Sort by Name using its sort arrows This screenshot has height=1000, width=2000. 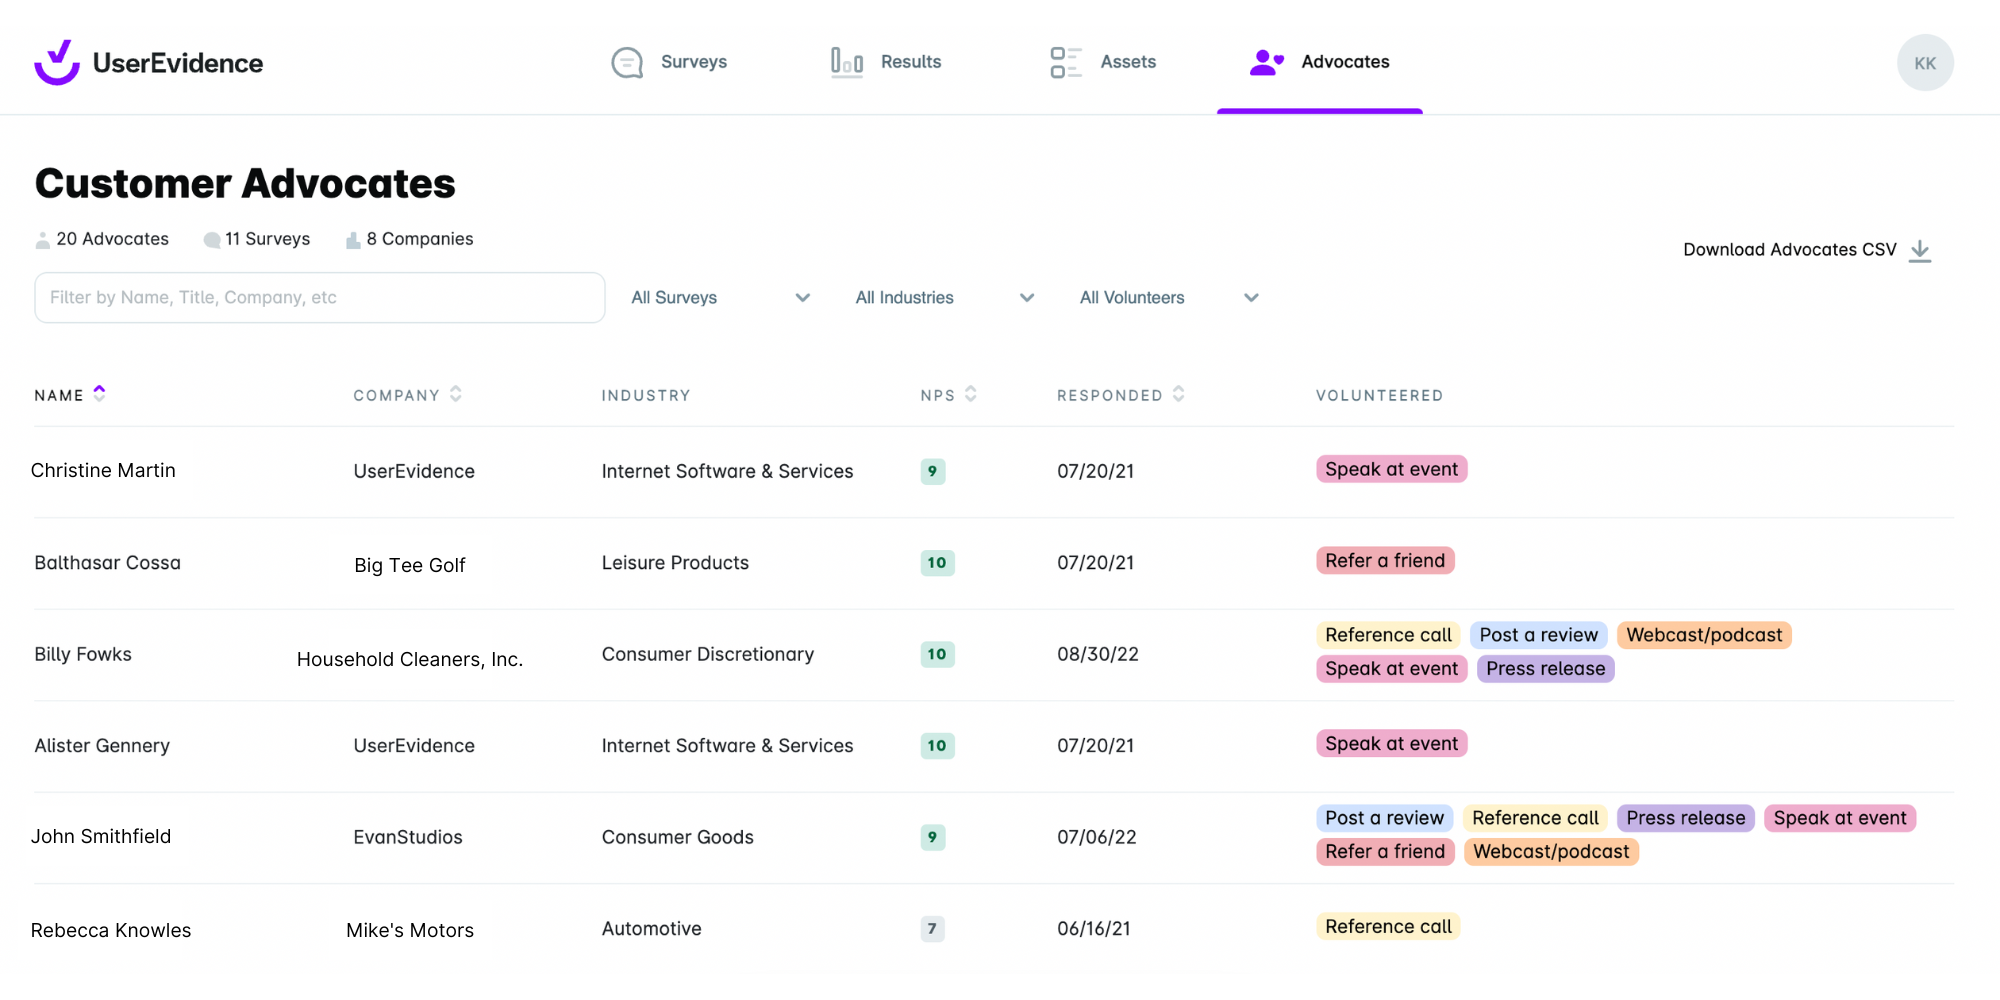(99, 393)
